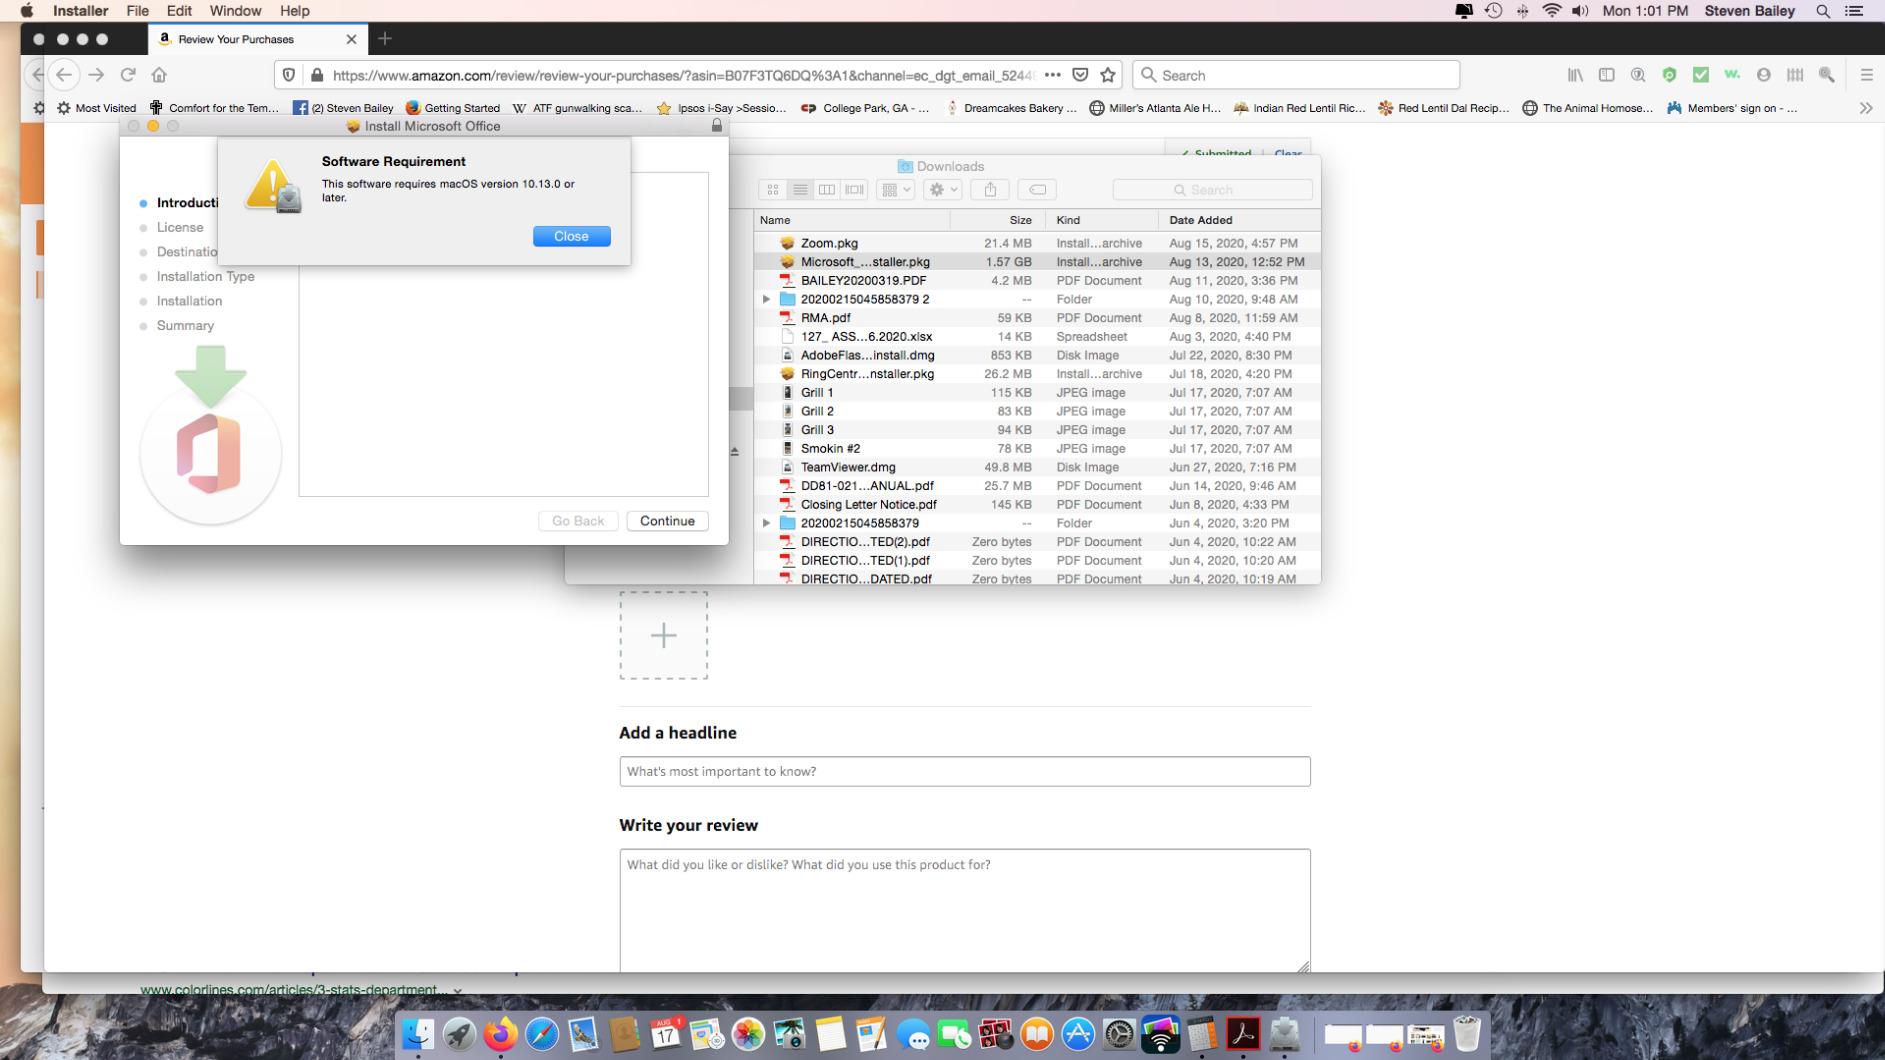Viewport: 1885px width, 1060px height.
Task: Click Continue in the Office installer
Action: 667,521
